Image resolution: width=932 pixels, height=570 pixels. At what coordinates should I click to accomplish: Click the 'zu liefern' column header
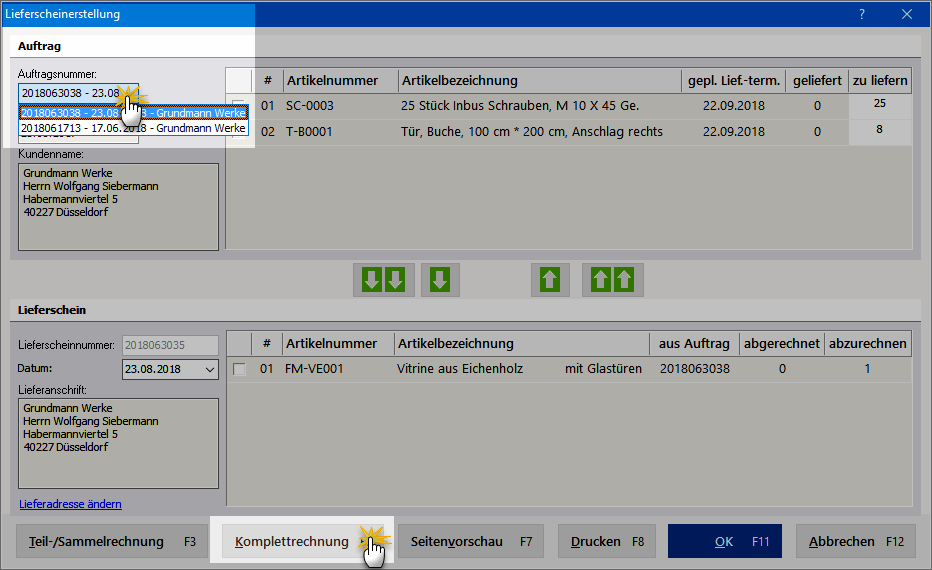tap(880, 81)
